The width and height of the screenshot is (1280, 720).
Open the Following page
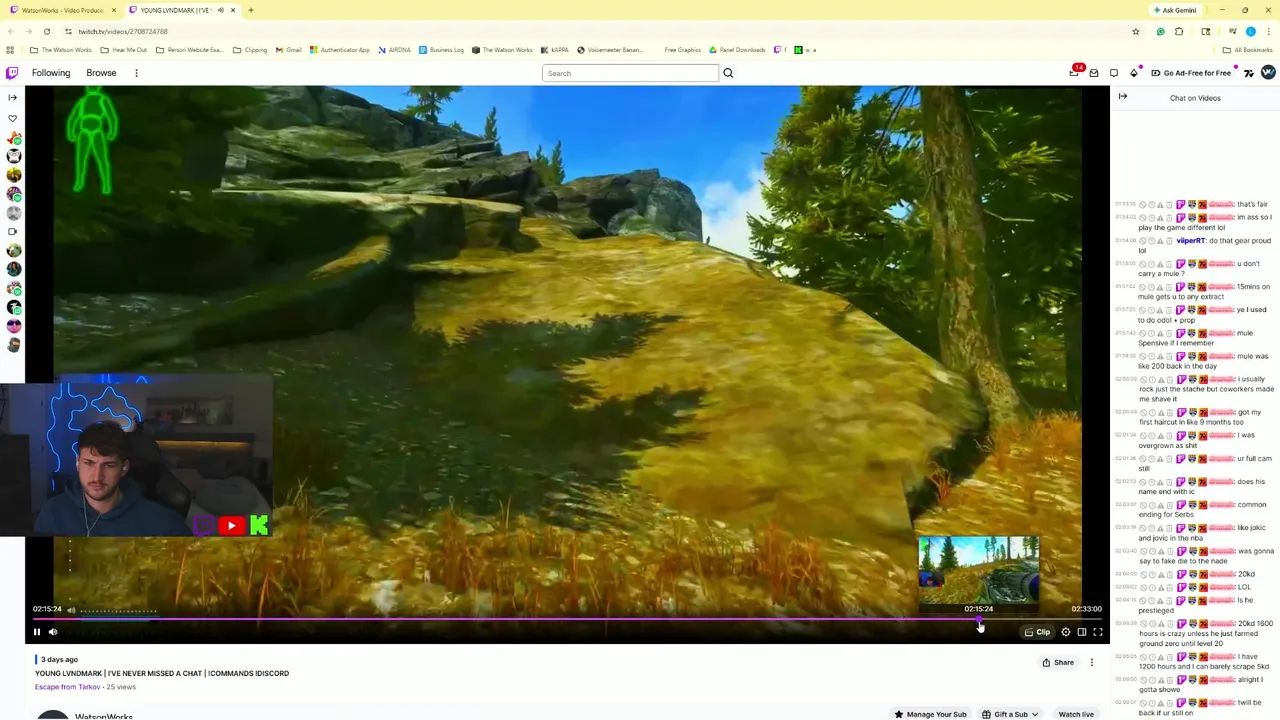(51, 73)
